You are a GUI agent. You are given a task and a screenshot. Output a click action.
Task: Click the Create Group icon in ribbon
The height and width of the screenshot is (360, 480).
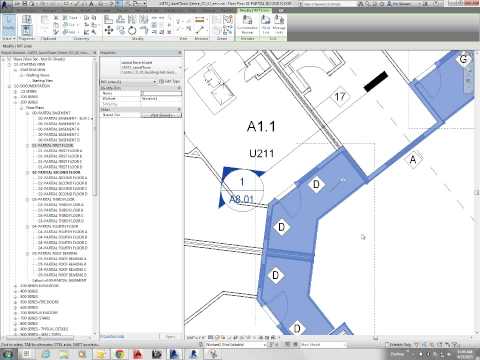pos(228,20)
